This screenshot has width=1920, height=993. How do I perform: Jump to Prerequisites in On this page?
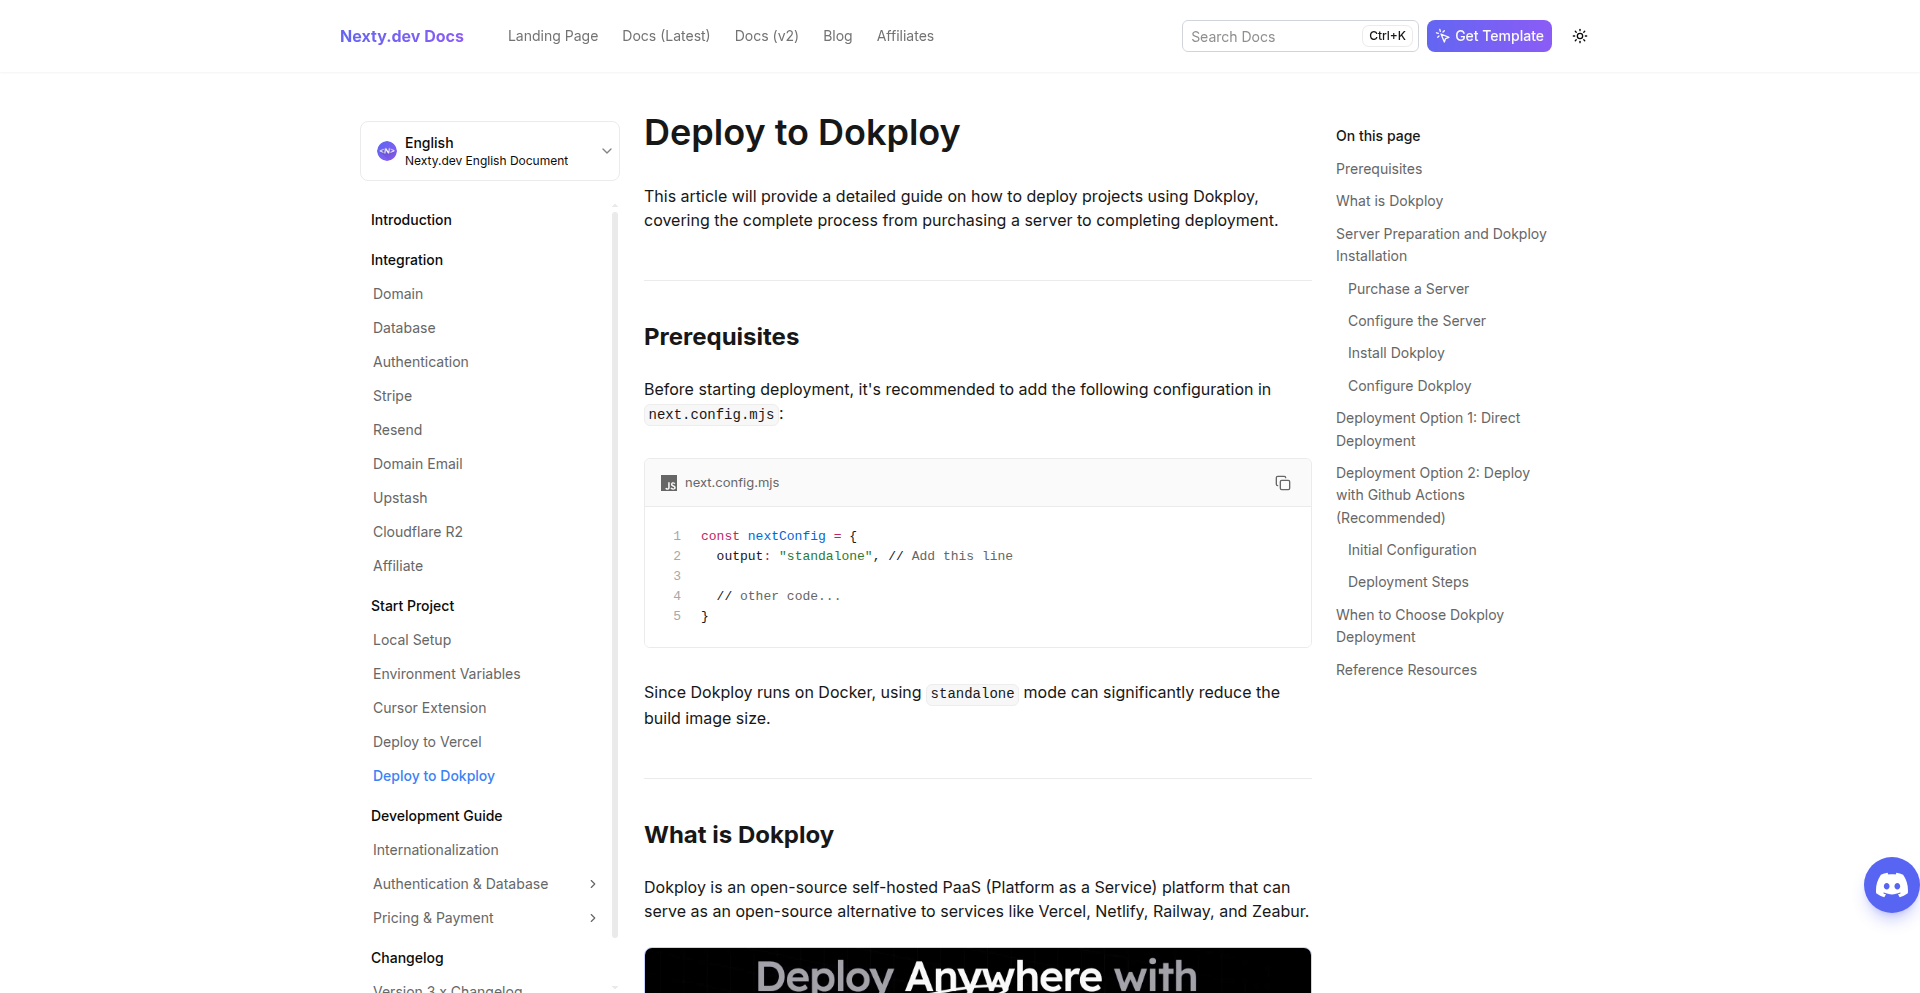(x=1379, y=168)
